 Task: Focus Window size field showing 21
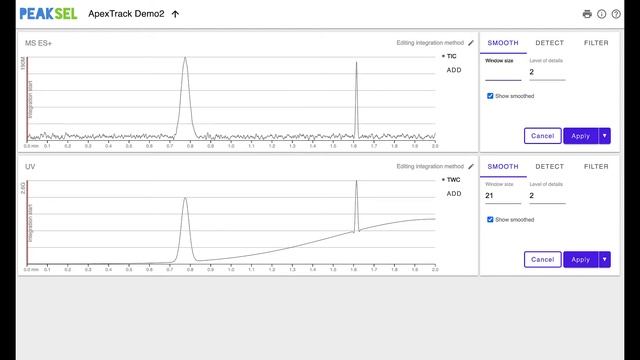coord(503,196)
